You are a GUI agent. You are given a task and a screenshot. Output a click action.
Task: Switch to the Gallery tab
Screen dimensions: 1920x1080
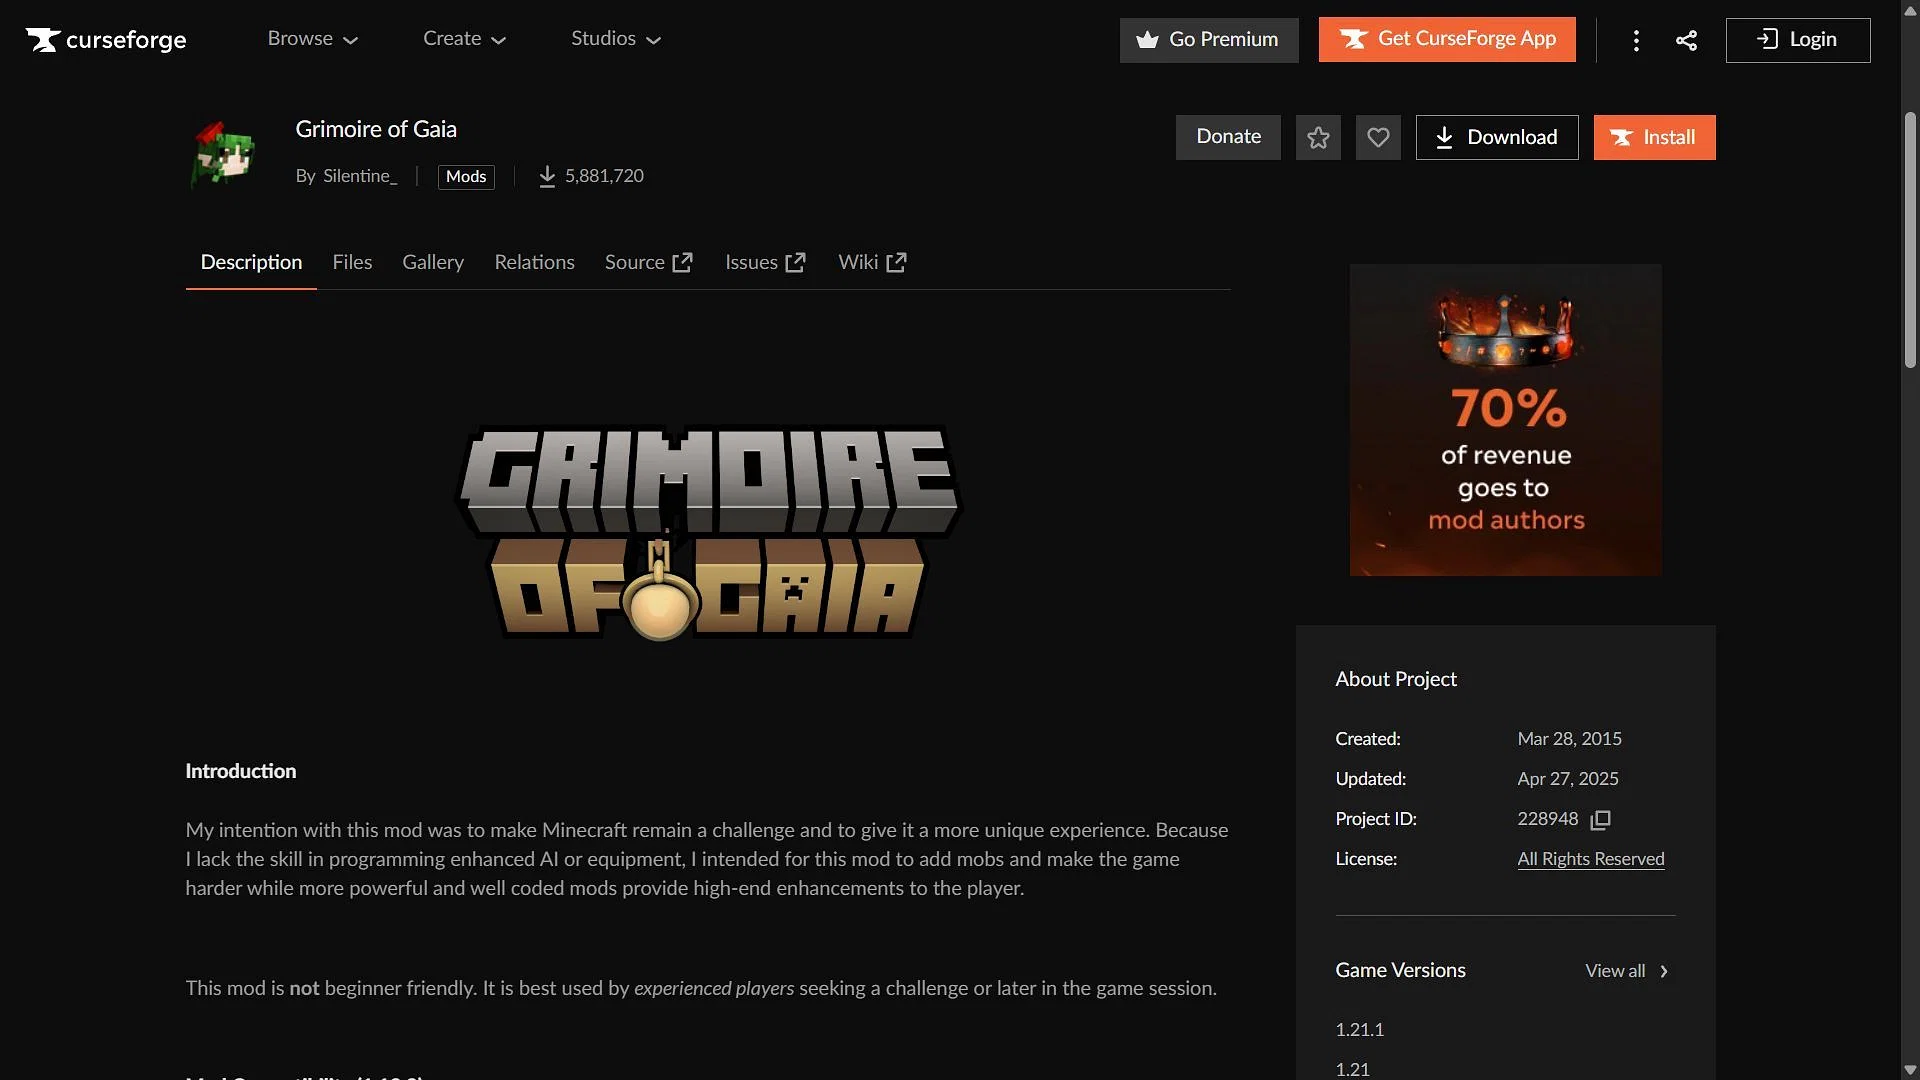click(433, 262)
